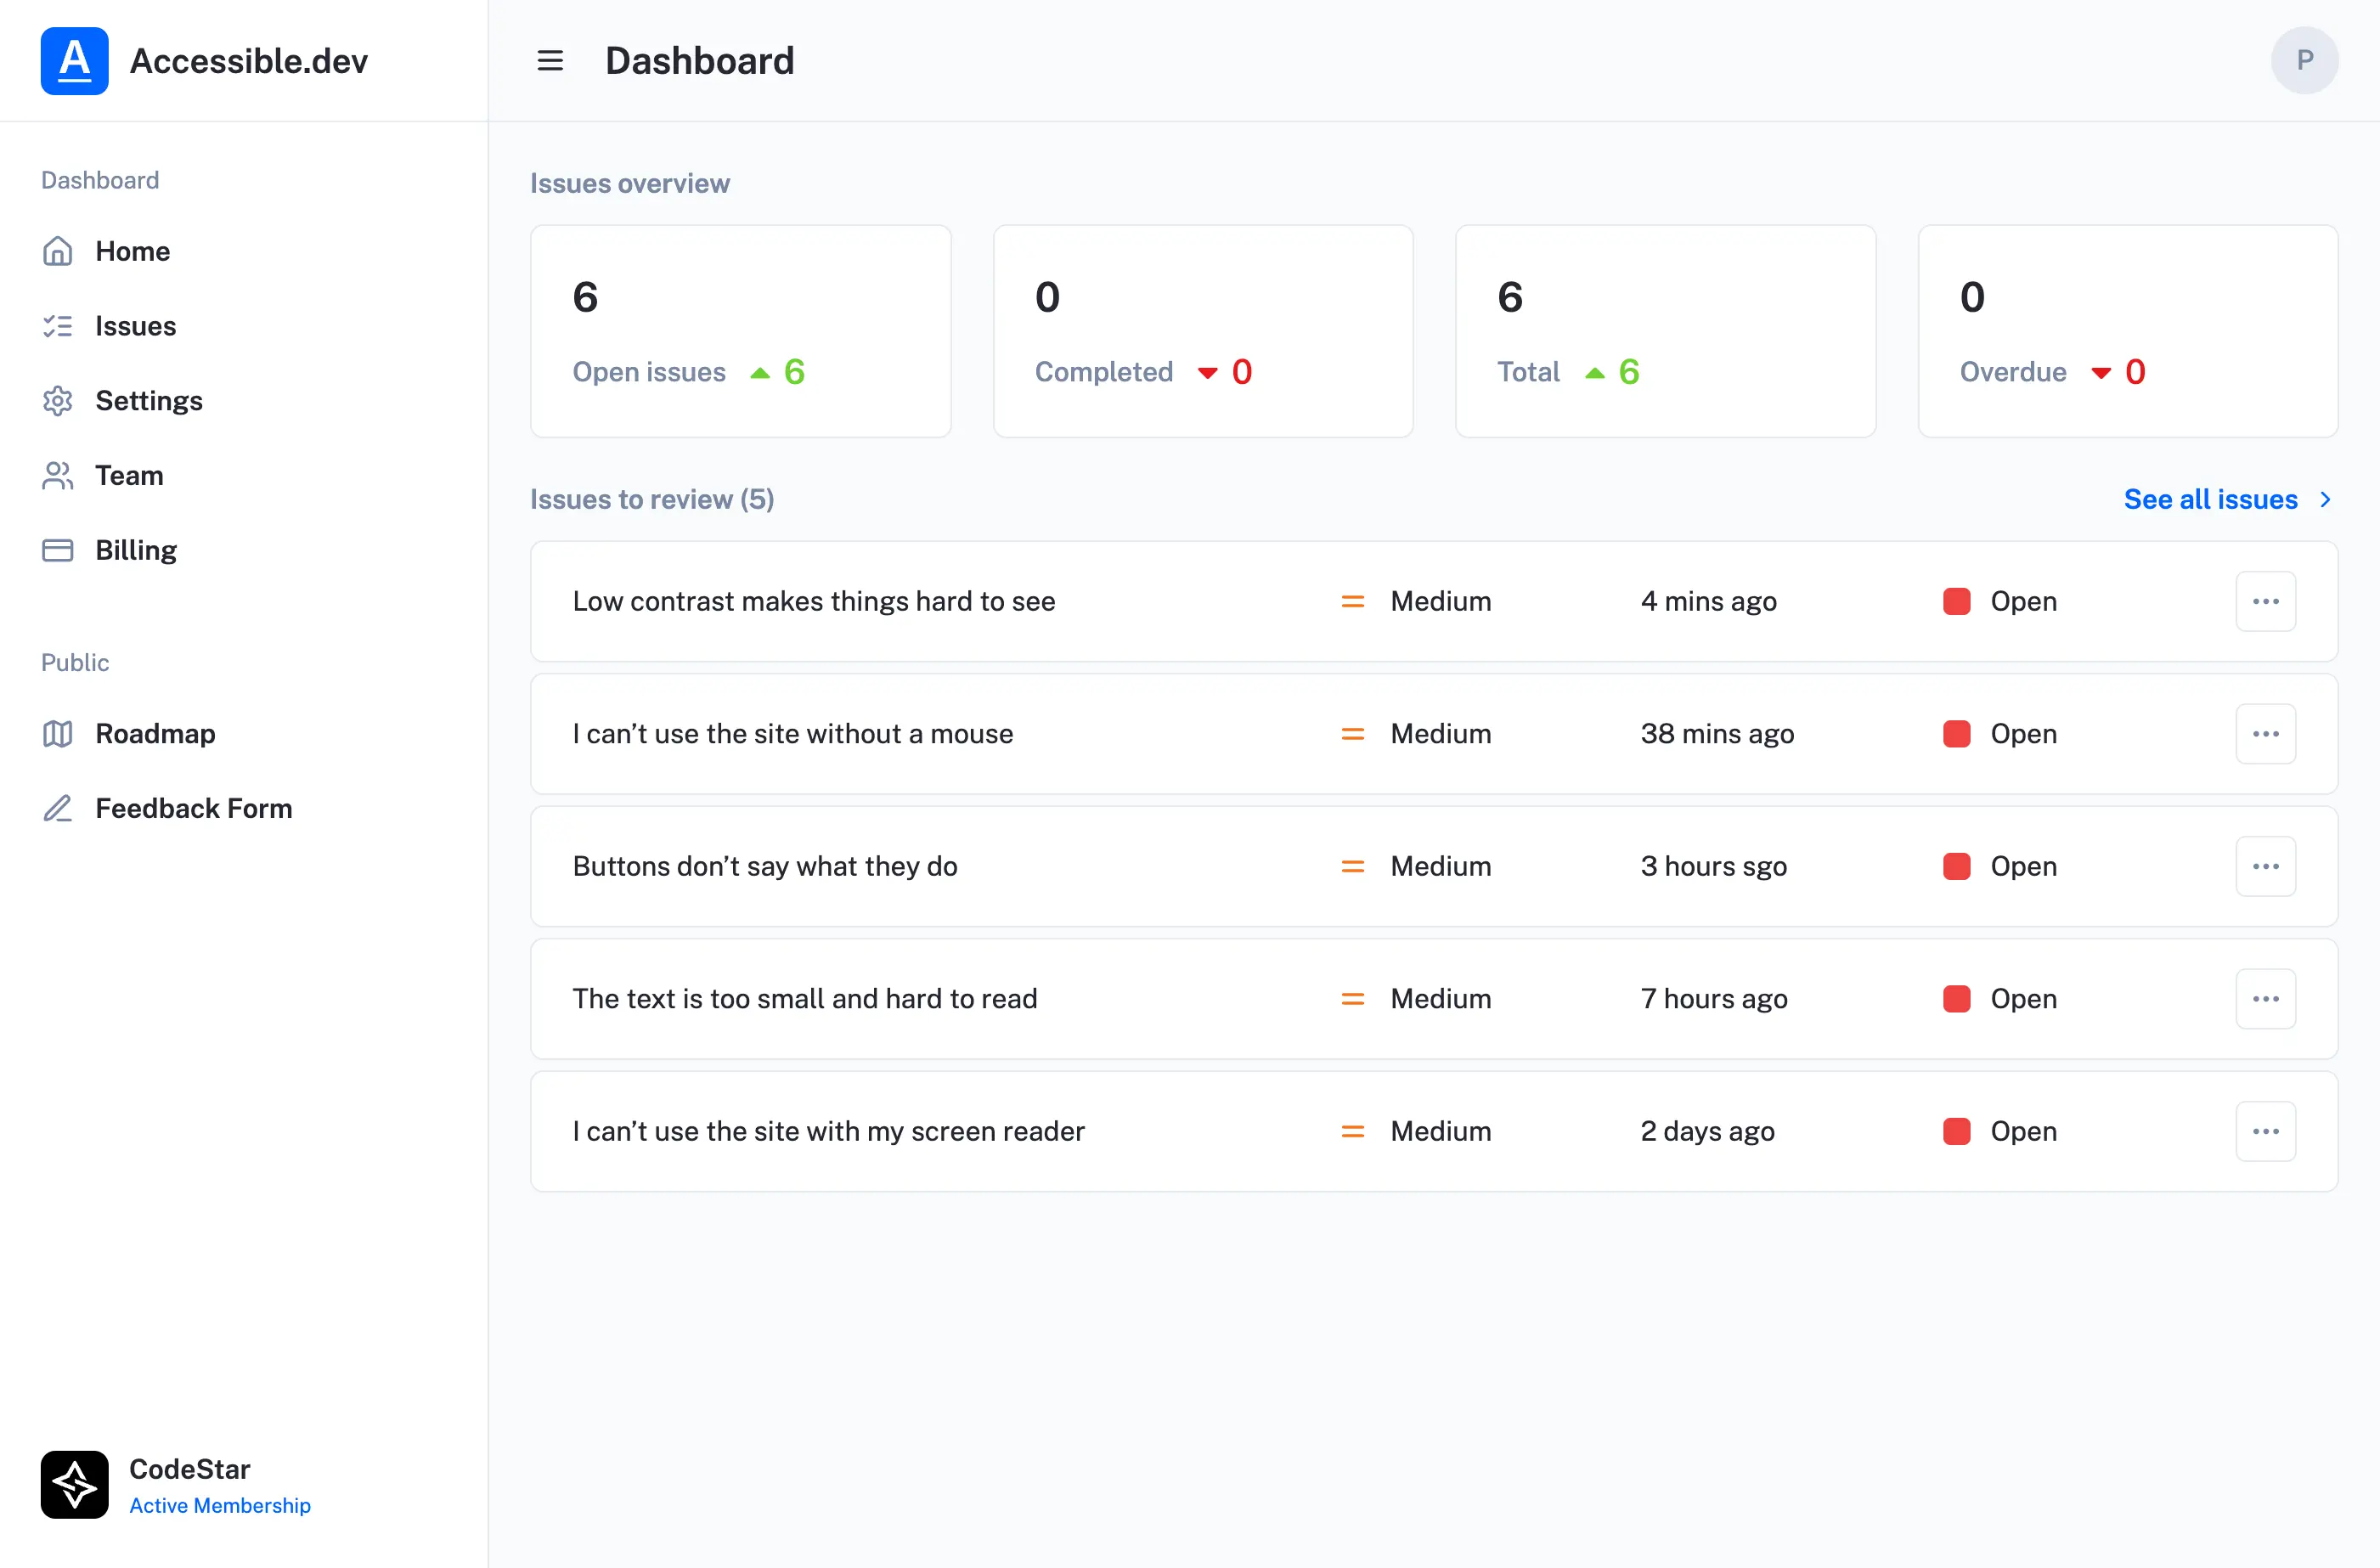Click priority icon on screen reader row
The height and width of the screenshot is (1568, 2380).
(1353, 1131)
